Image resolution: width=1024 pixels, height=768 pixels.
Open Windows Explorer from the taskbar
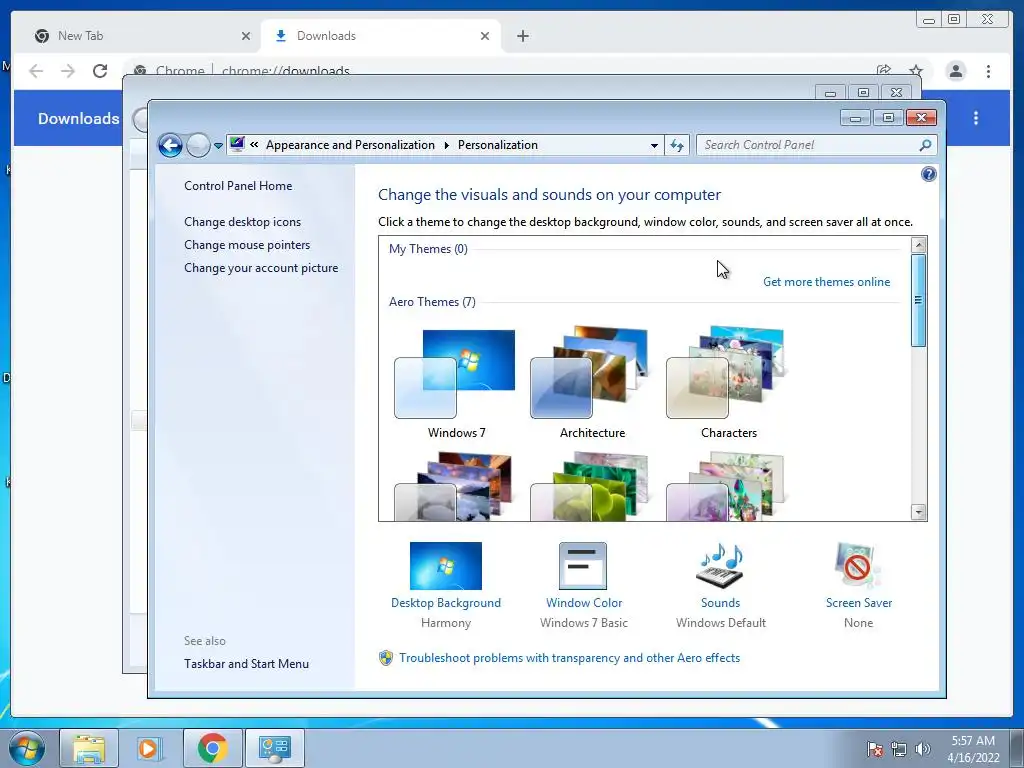coord(89,748)
